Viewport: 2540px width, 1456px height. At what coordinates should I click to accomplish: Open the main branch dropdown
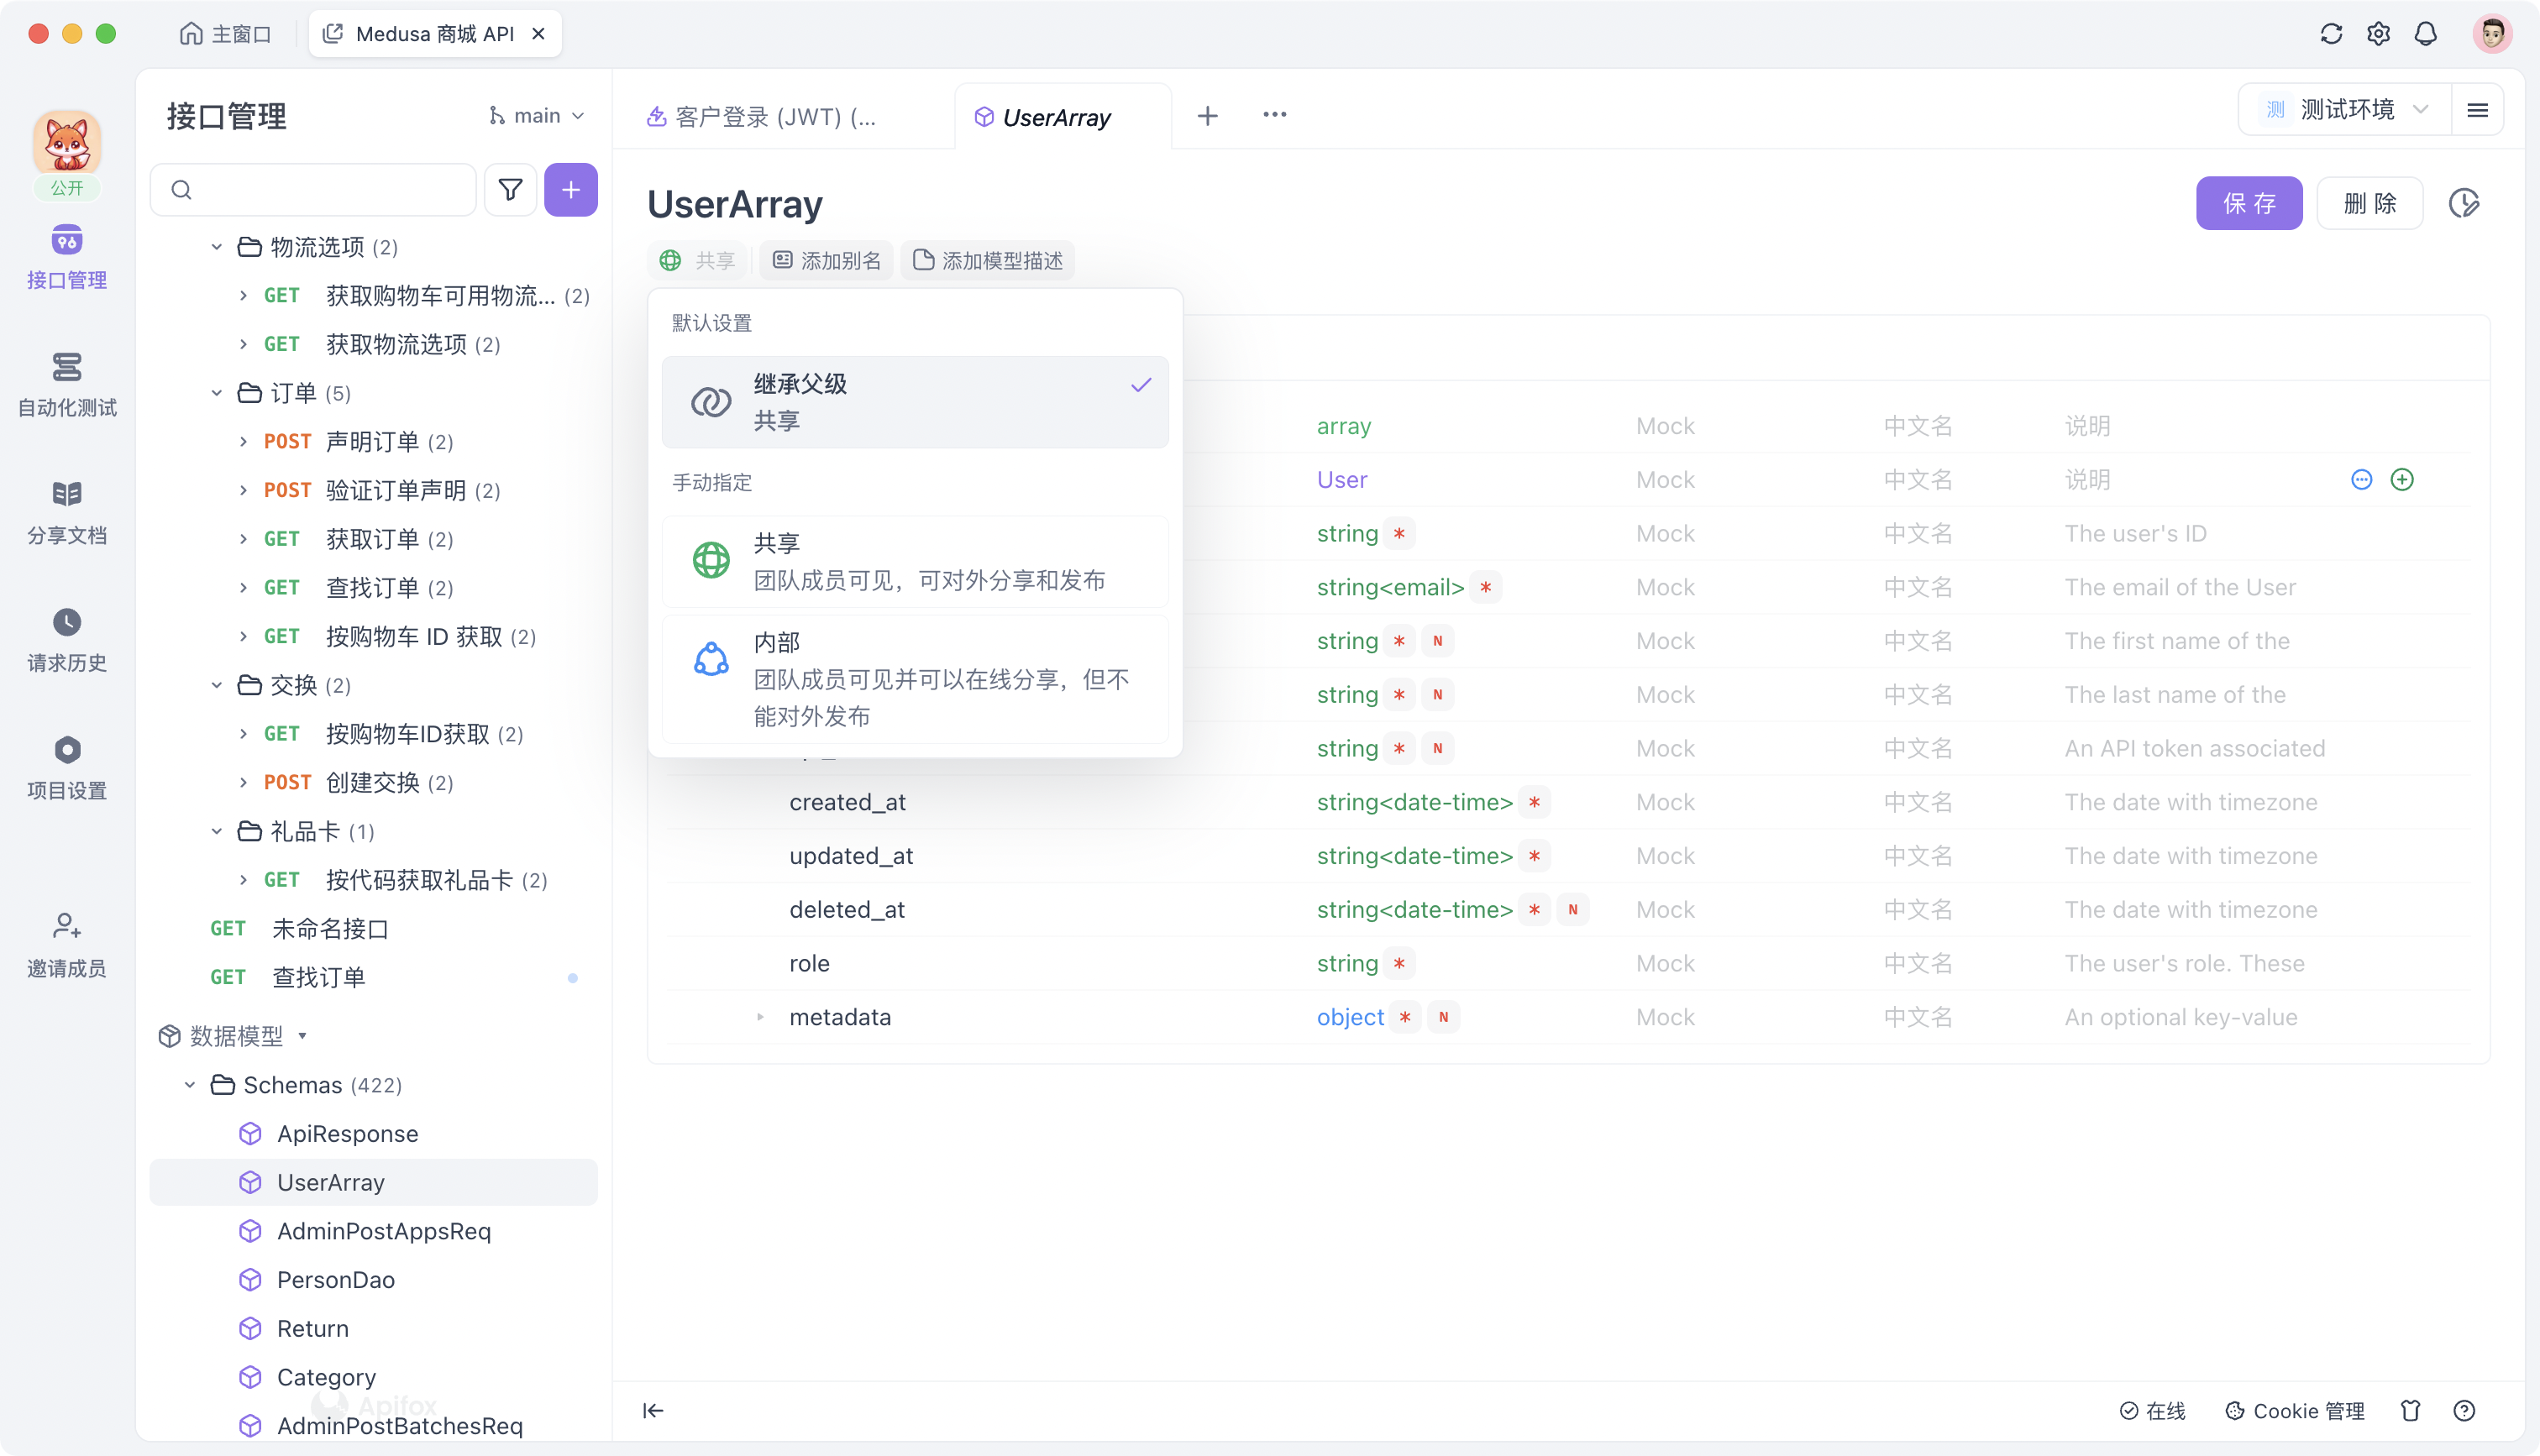pyautogui.click(x=536, y=115)
